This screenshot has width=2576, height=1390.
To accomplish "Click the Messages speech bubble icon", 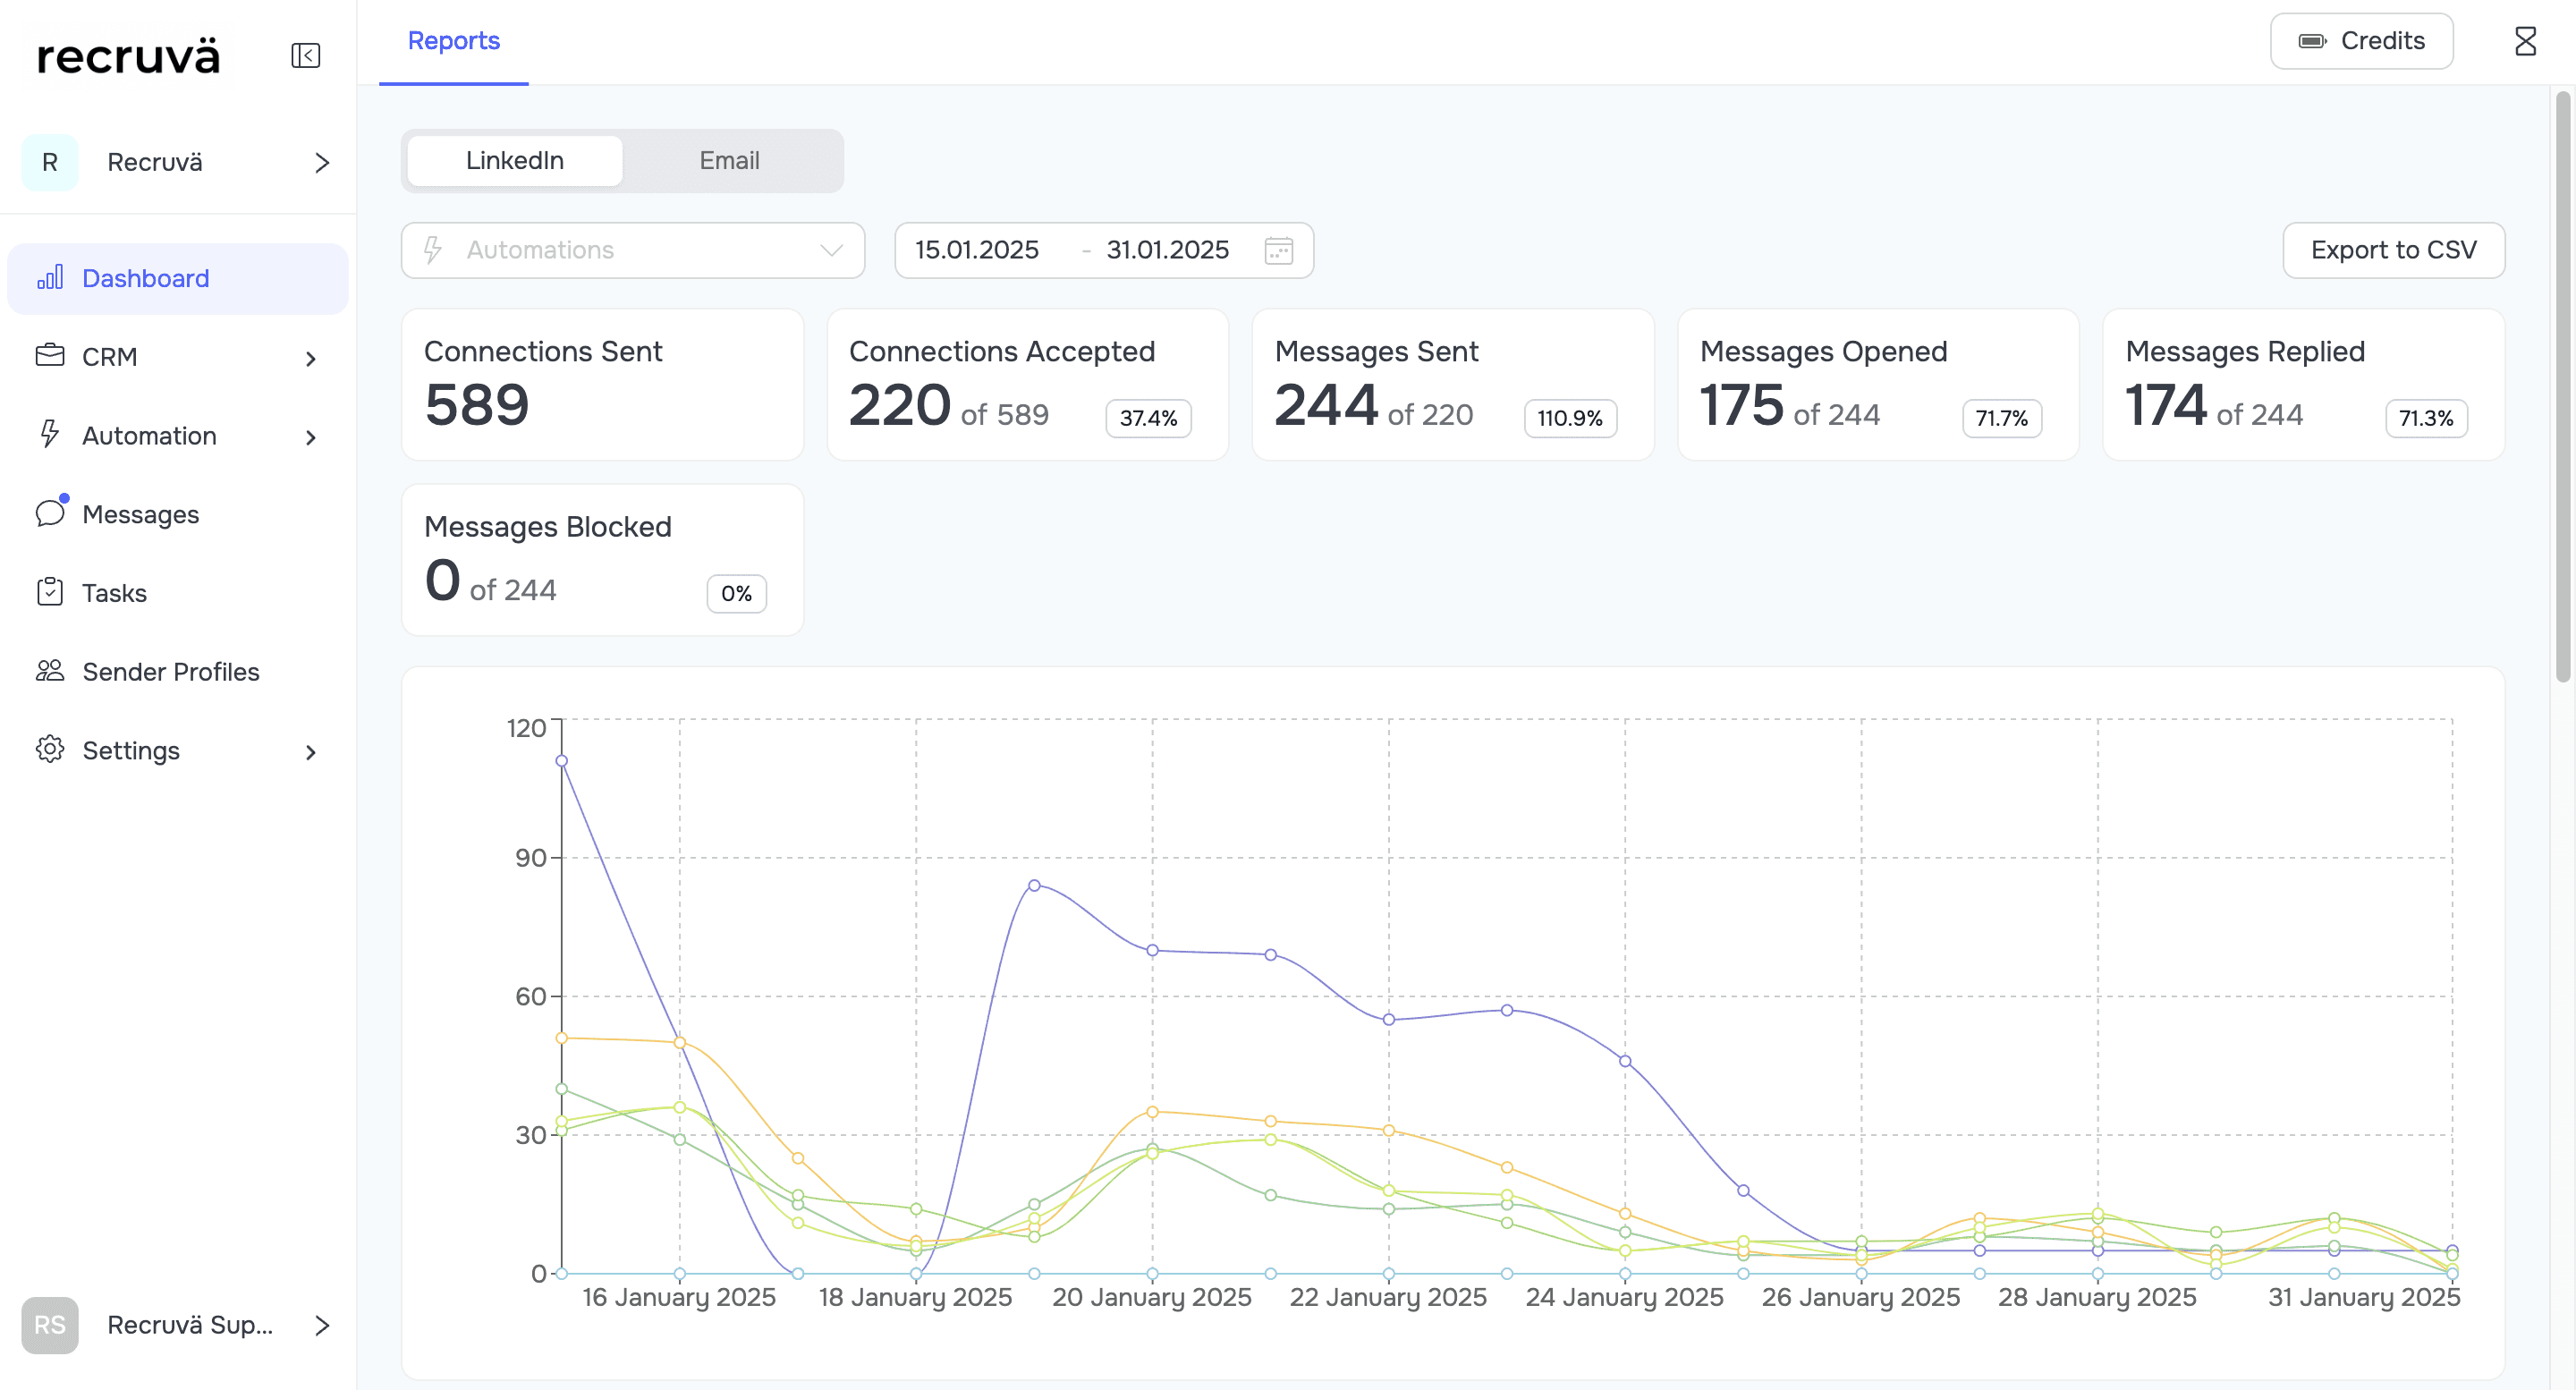I will tap(50, 514).
